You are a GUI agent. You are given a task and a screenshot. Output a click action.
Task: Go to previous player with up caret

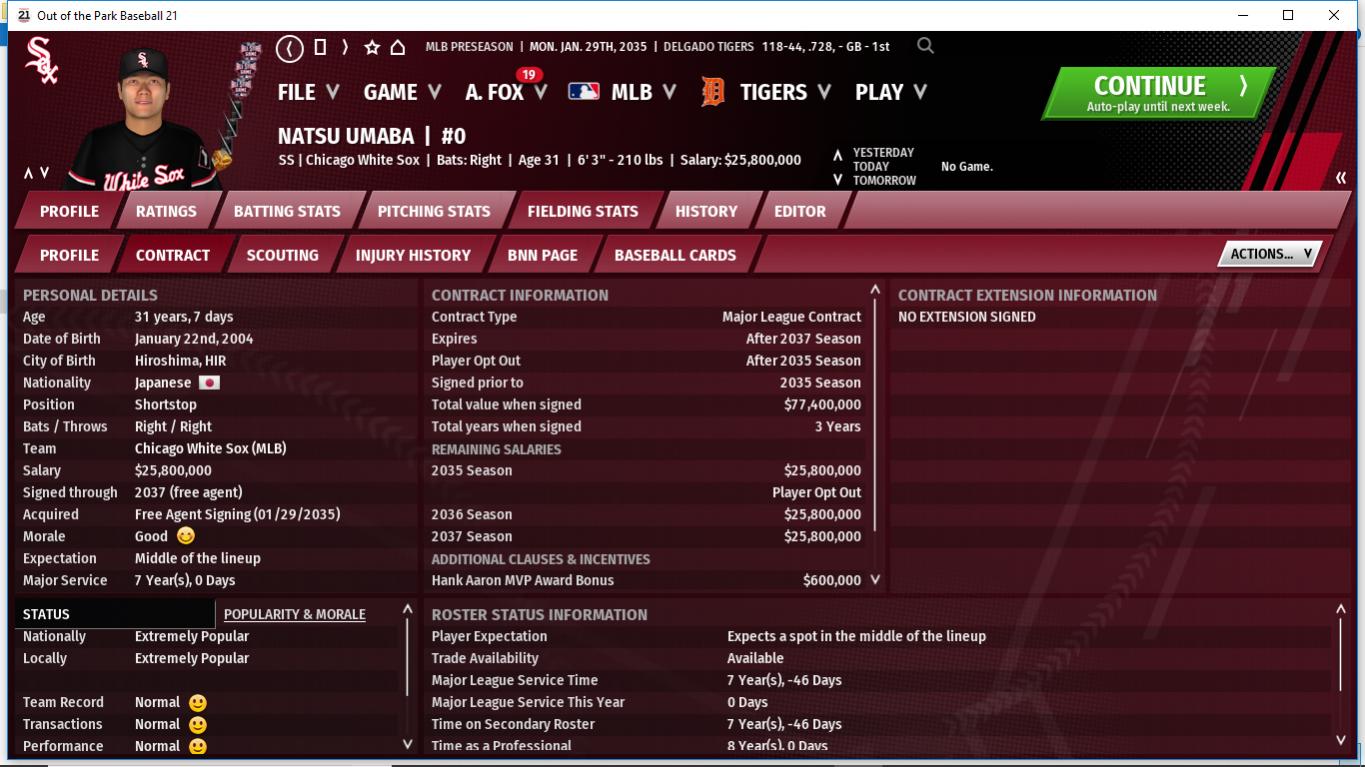click(x=29, y=173)
